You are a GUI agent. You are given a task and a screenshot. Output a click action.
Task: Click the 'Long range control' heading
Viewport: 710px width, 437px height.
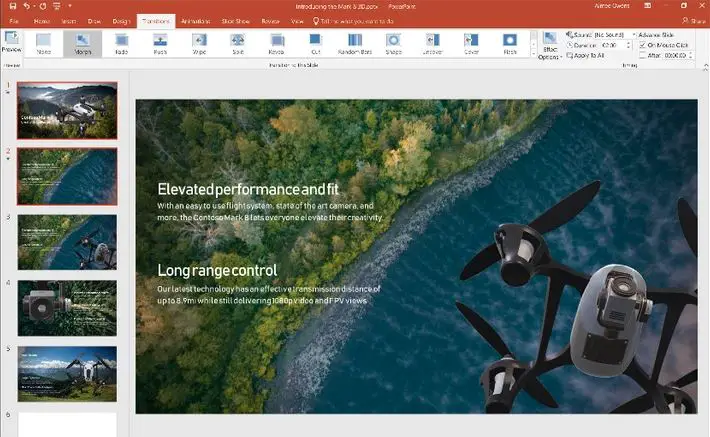point(217,270)
